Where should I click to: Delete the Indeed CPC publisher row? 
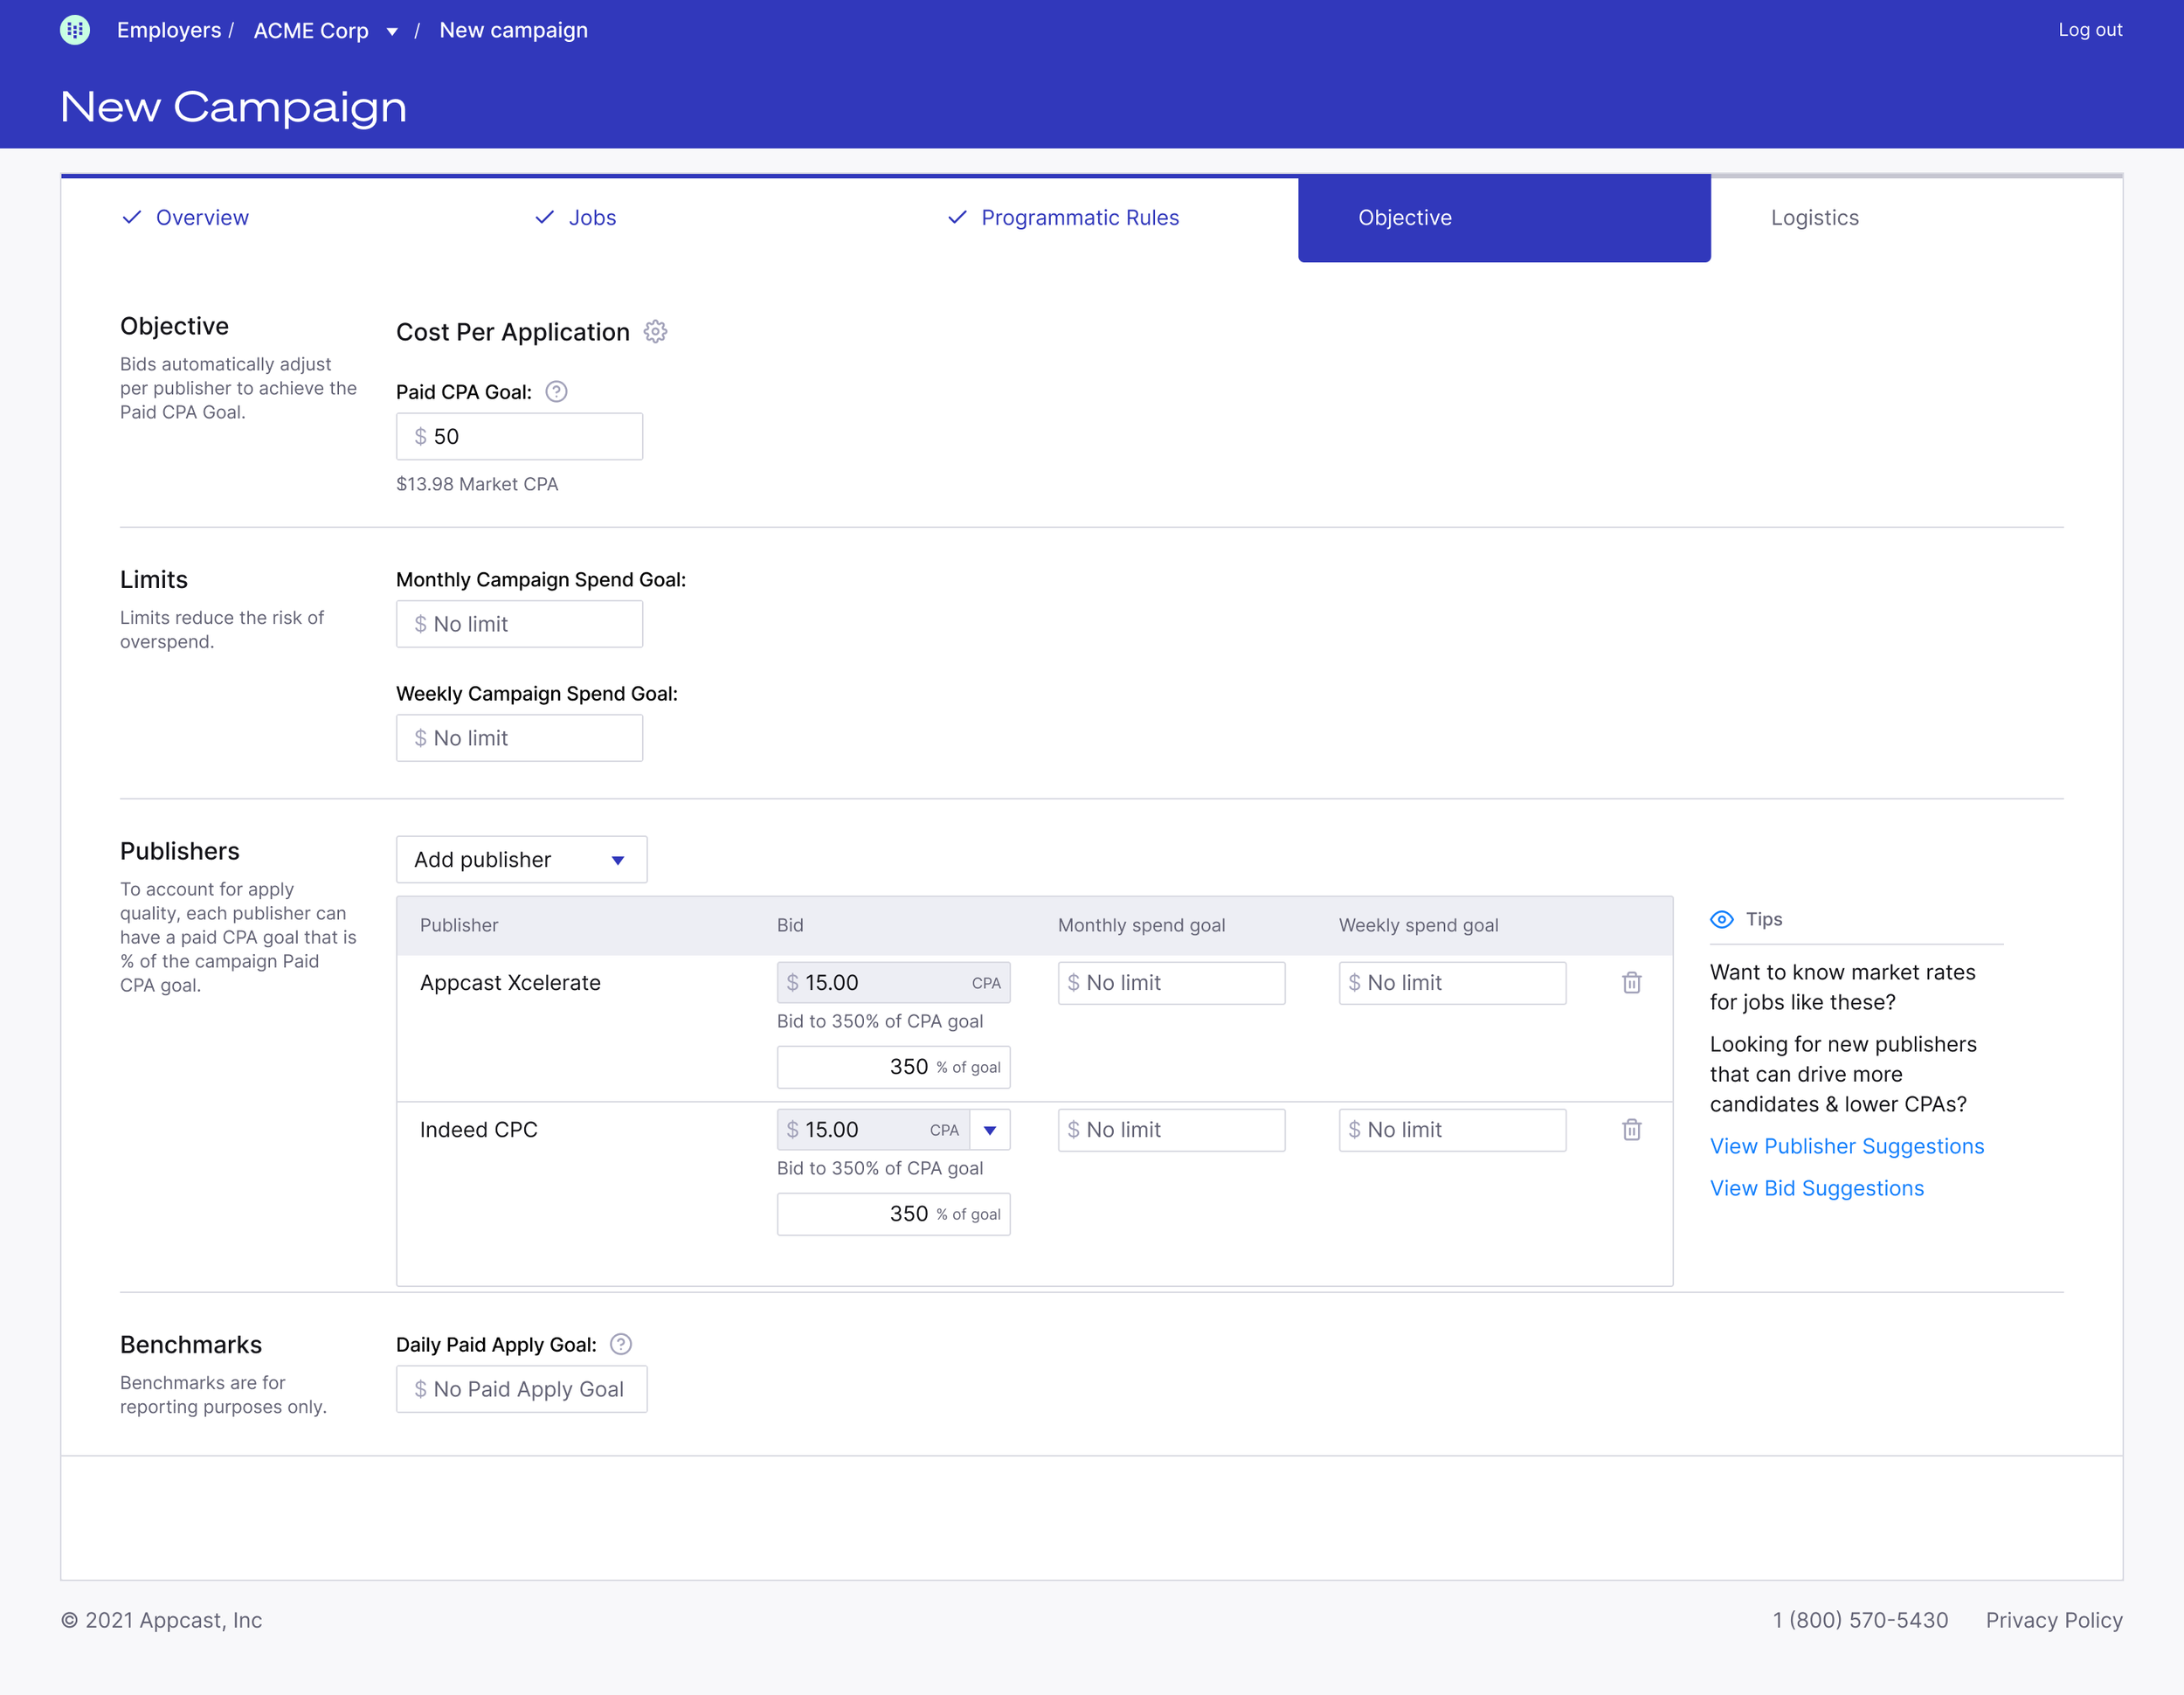click(1631, 1130)
